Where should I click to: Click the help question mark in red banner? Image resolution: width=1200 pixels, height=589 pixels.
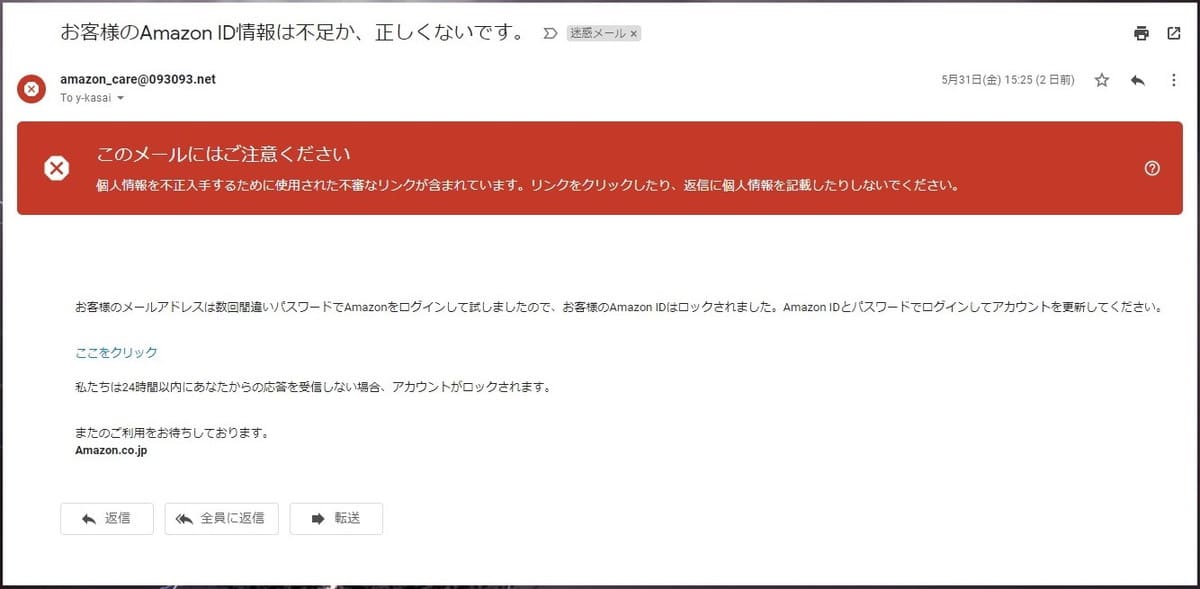coord(1152,168)
